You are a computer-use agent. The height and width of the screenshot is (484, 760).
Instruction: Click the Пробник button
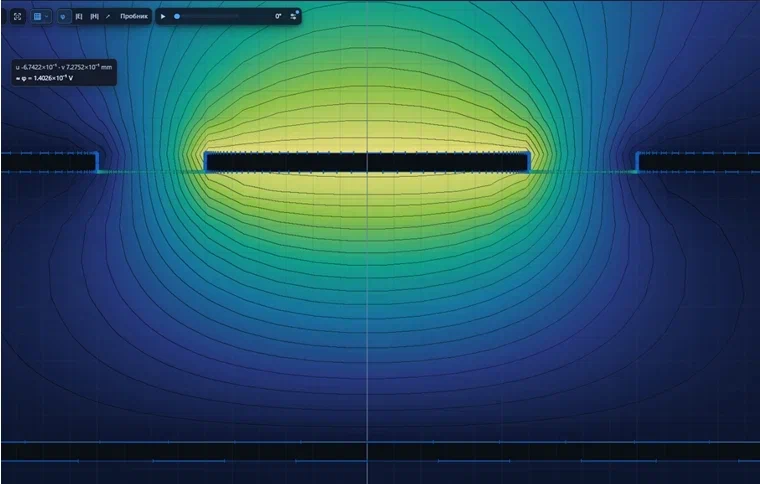(x=133, y=16)
